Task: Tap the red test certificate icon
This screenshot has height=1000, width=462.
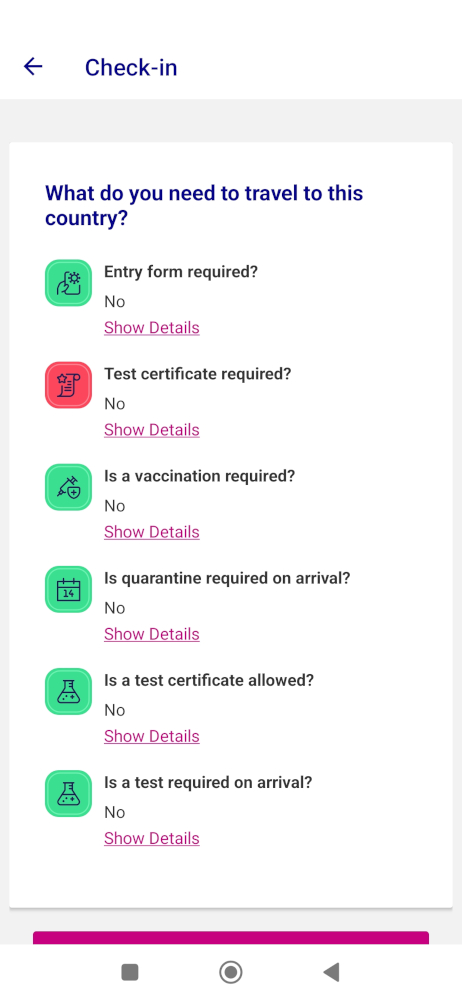Action: [68, 385]
